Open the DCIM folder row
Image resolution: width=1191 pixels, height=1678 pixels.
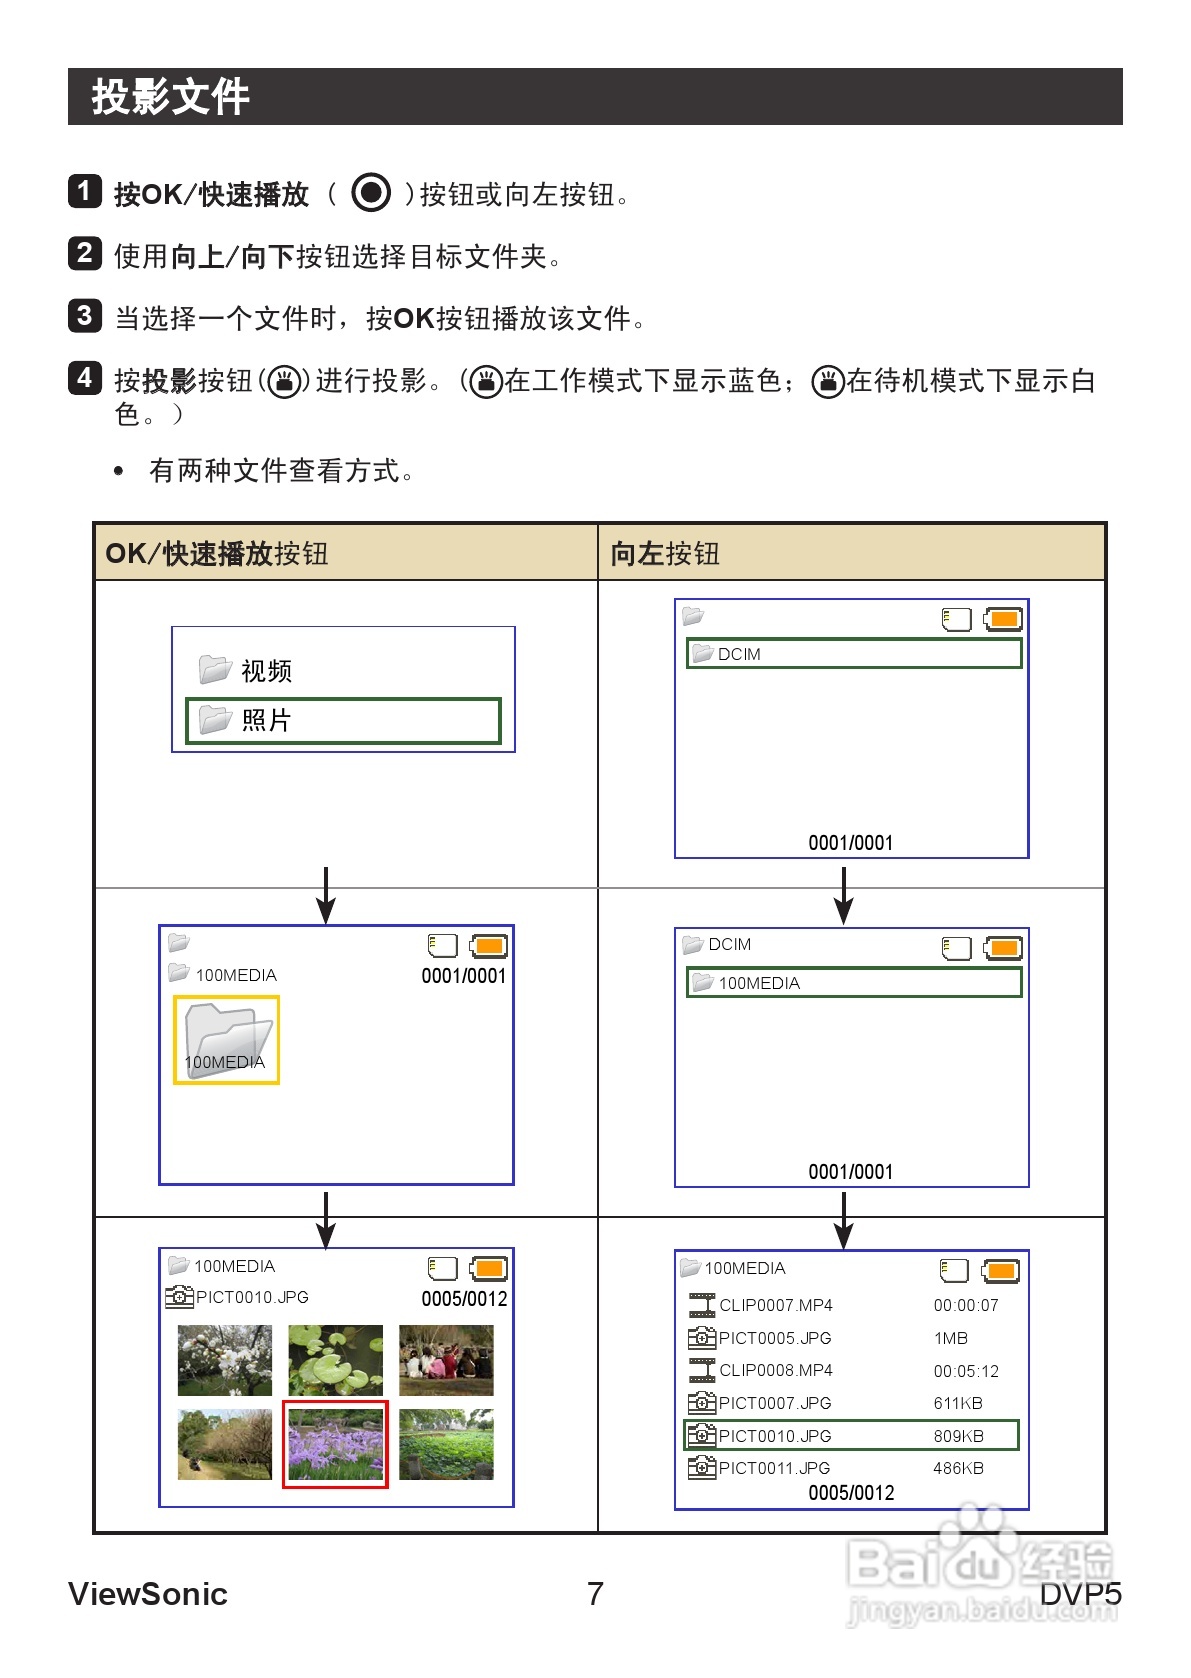point(854,653)
